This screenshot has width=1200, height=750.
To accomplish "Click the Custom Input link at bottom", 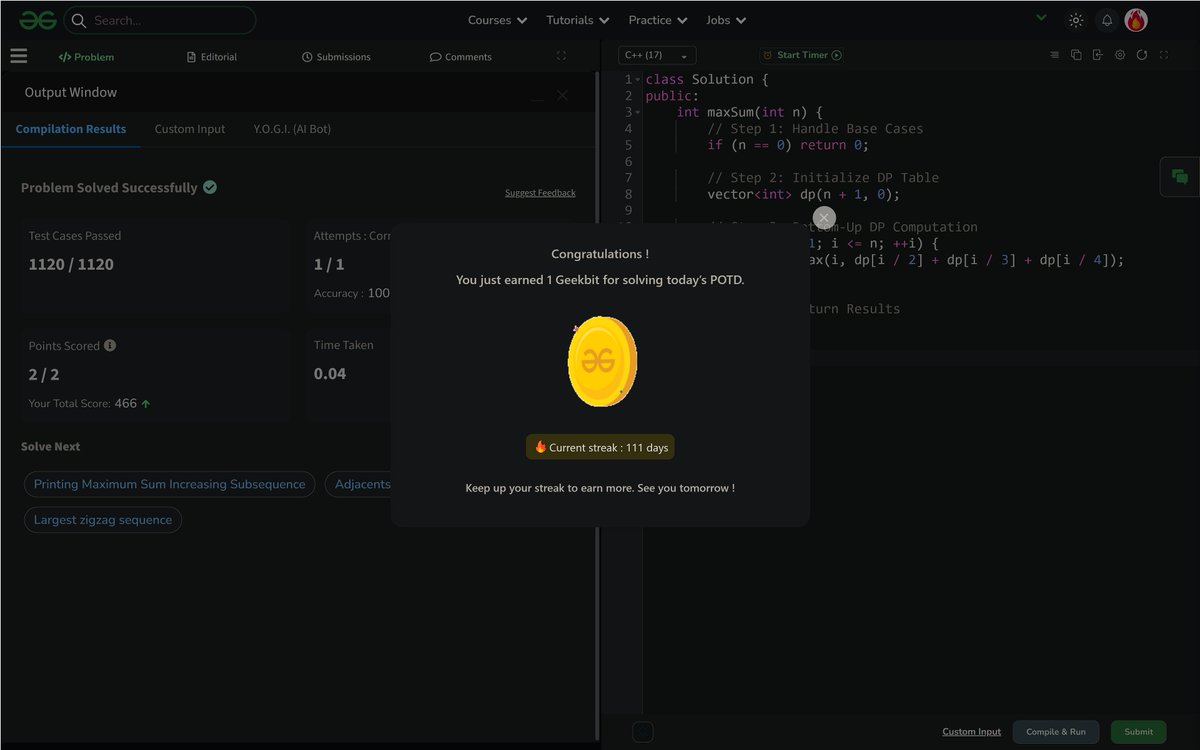I will click(971, 732).
